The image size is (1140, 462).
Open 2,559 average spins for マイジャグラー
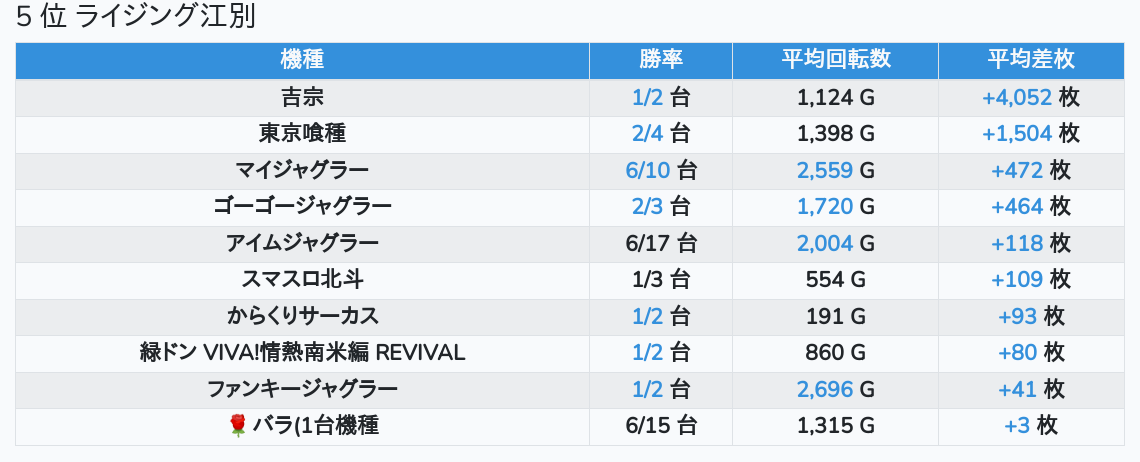click(824, 171)
